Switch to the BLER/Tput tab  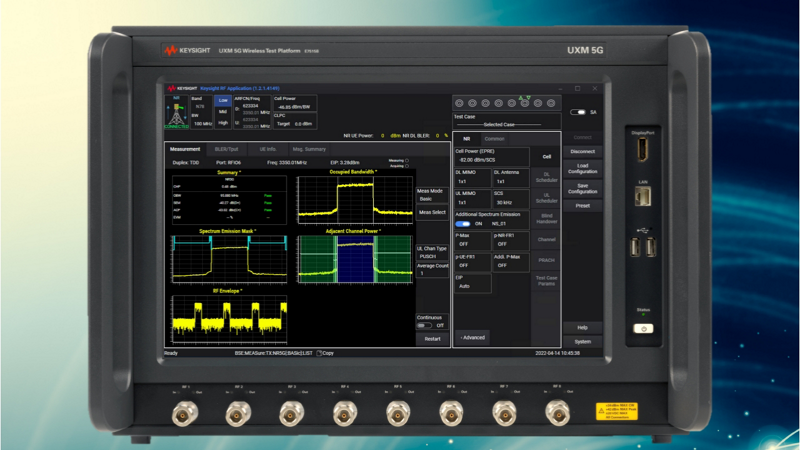(x=226, y=149)
